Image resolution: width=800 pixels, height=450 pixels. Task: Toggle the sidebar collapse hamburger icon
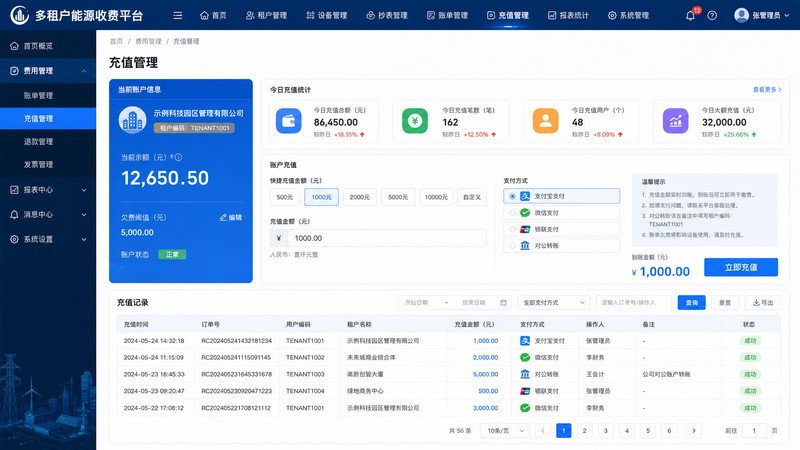178,15
